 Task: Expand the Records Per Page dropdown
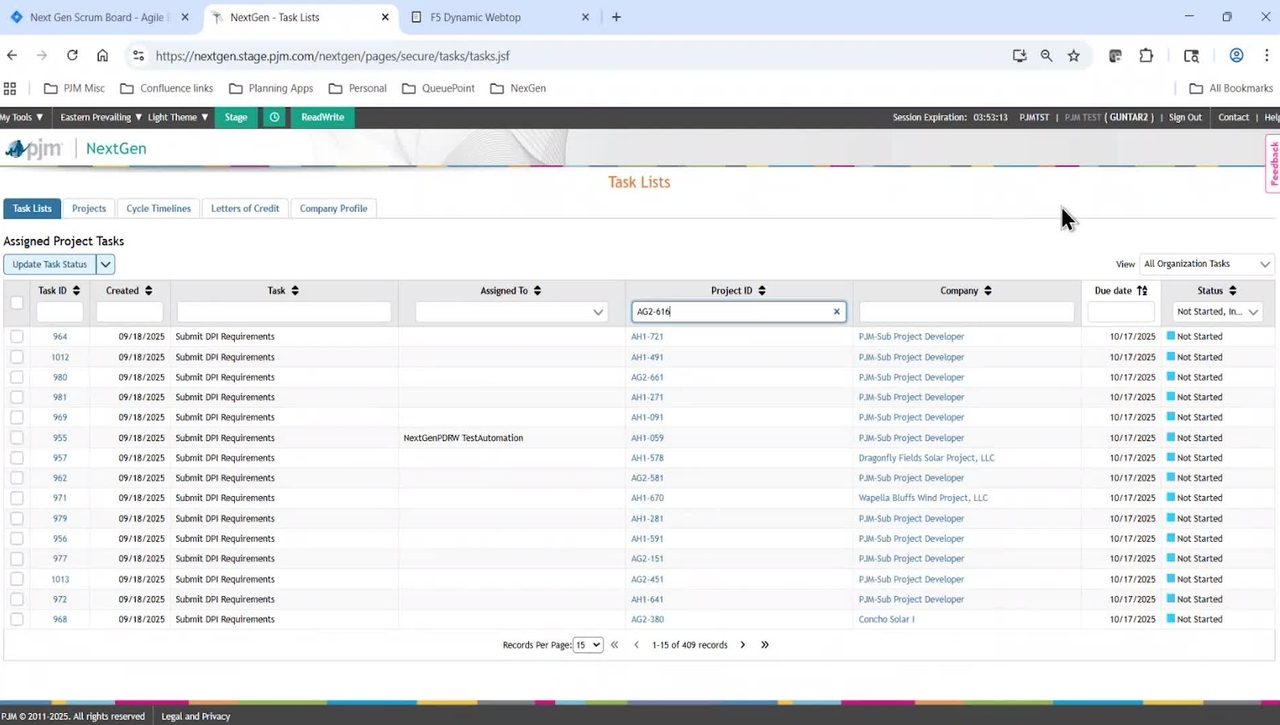[588, 645]
